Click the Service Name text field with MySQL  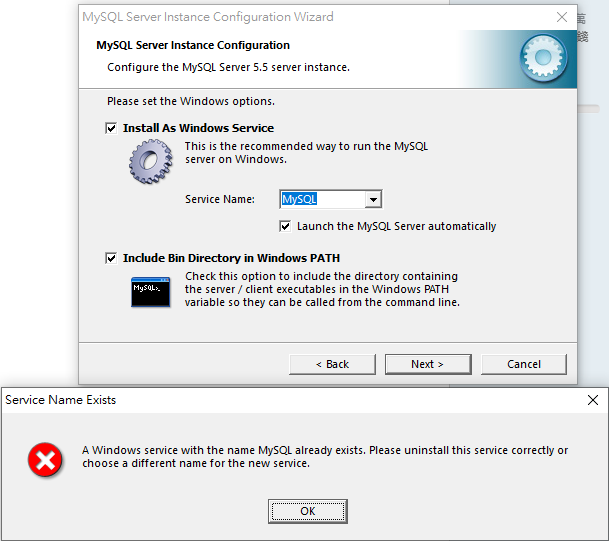point(322,199)
